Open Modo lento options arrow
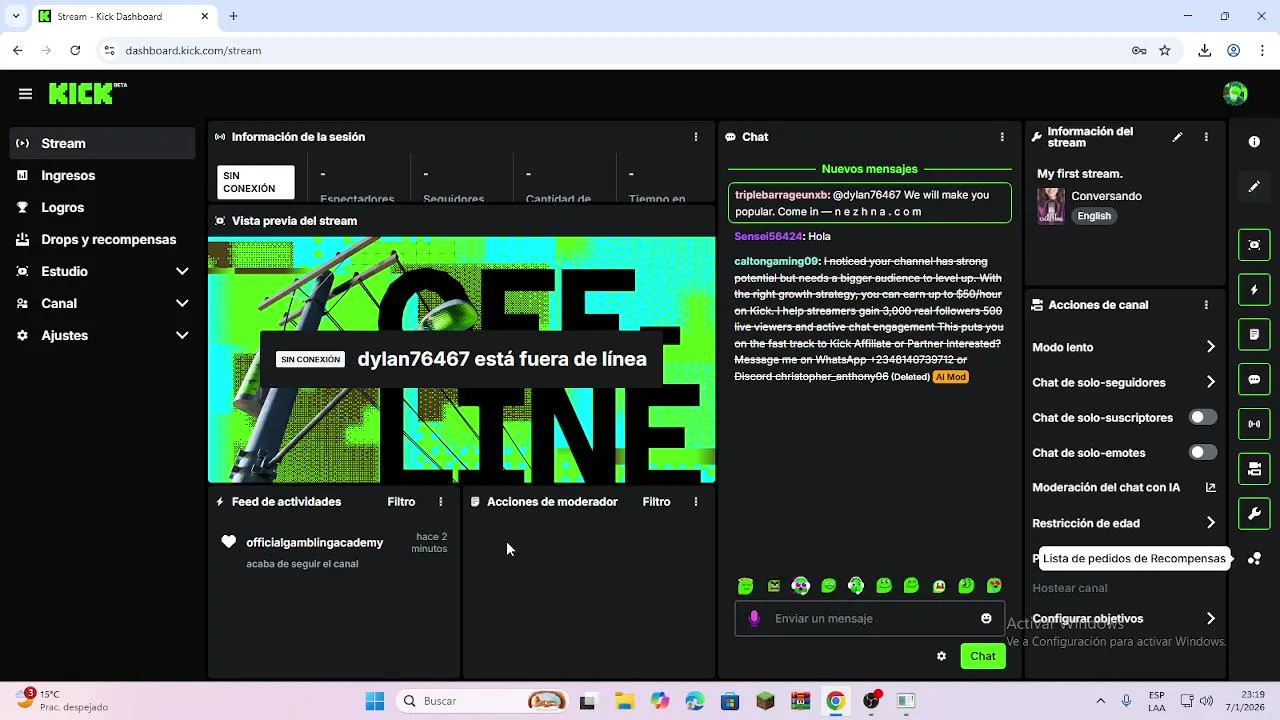This screenshot has width=1280, height=720. tap(1211, 347)
